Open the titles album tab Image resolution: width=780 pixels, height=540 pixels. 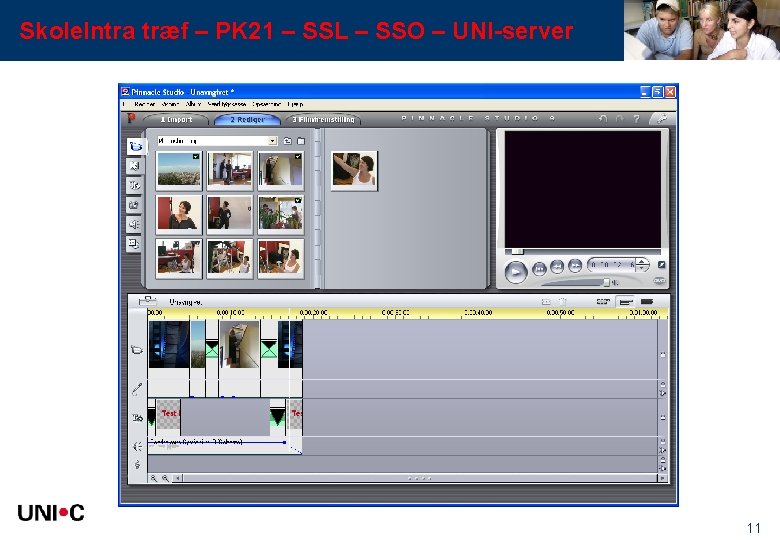[134, 185]
